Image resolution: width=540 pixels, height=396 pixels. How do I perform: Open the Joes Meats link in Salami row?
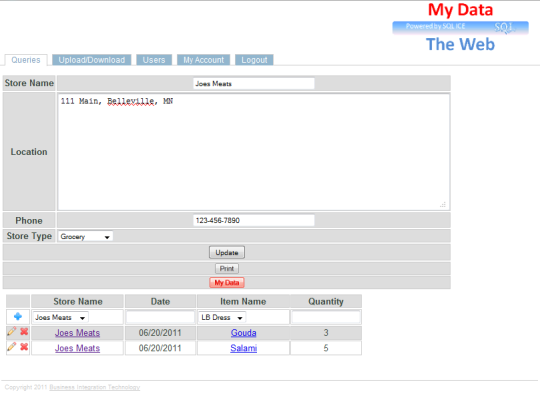point(77,348)
